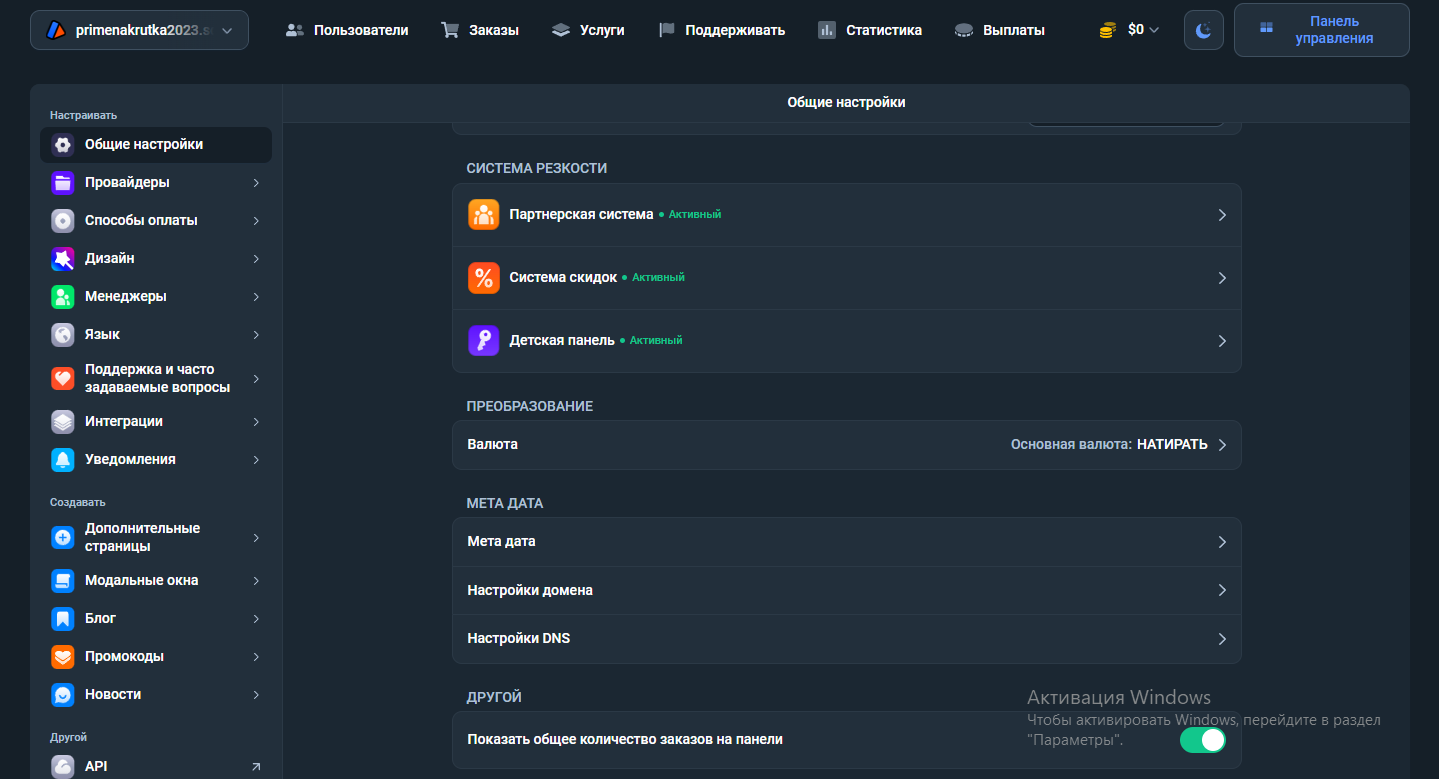Click the Дизайн magic wand icon
This screenshot has height=779, width=1439.
[63, 259]
